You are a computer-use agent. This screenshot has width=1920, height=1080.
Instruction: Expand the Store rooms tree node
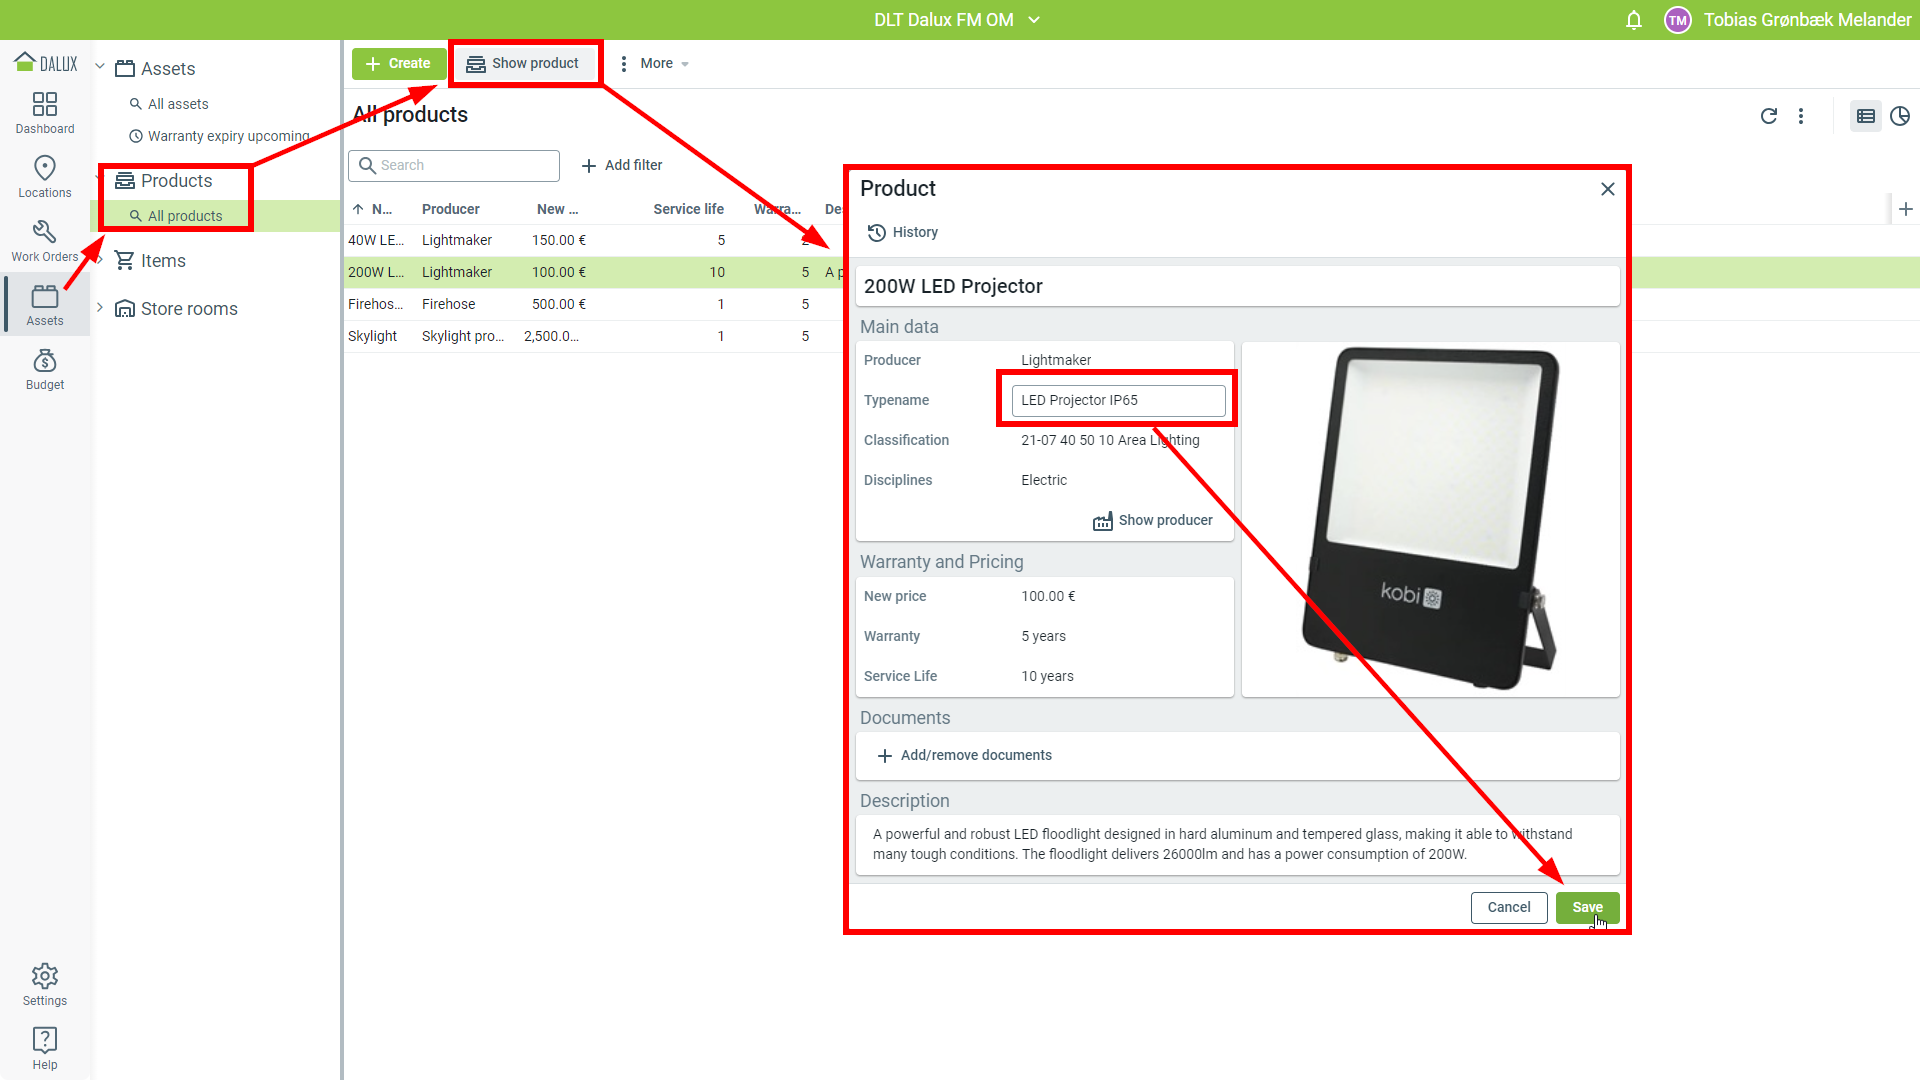[100, 308]
